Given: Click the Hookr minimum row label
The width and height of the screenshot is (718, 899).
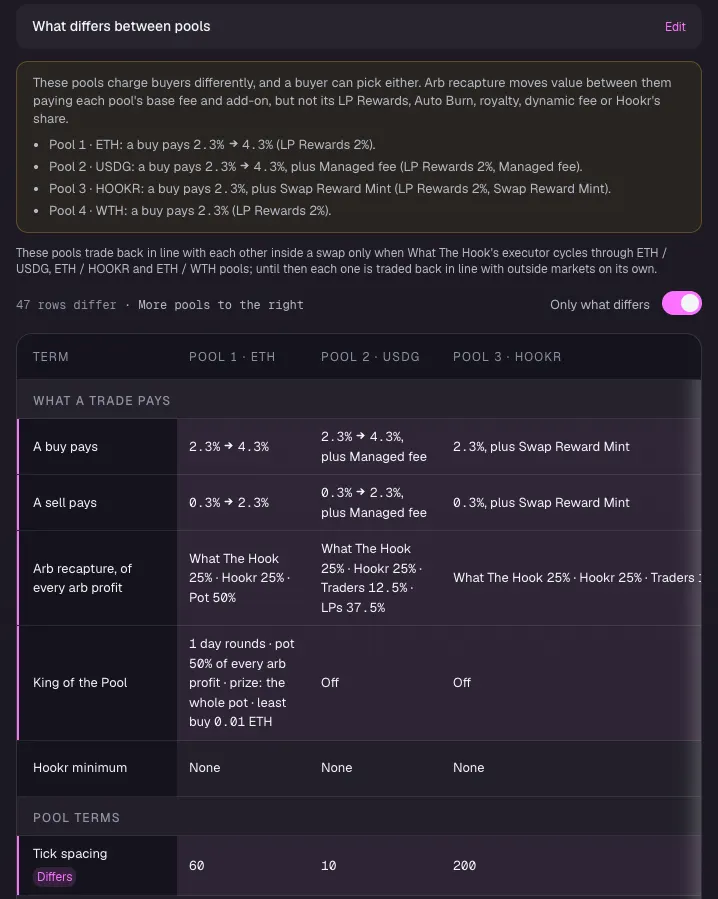Looking at the screenshot, I should (x=80, y=768).
